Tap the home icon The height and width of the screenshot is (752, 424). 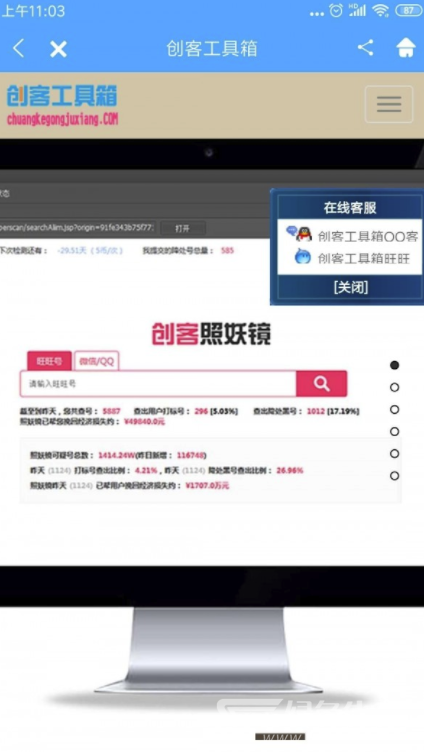click(405, 47)
